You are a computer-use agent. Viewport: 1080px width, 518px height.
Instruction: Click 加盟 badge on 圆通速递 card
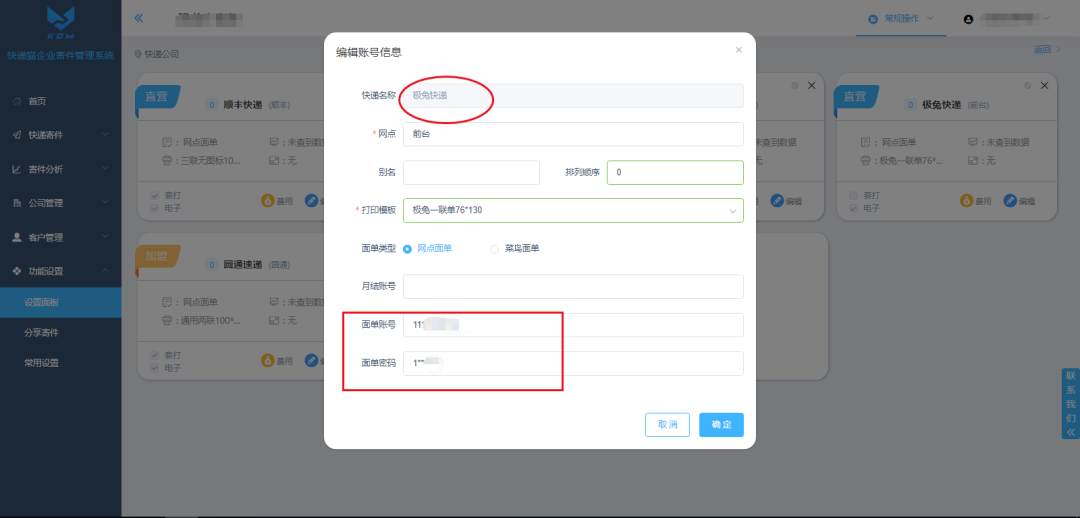click(158, 256)
